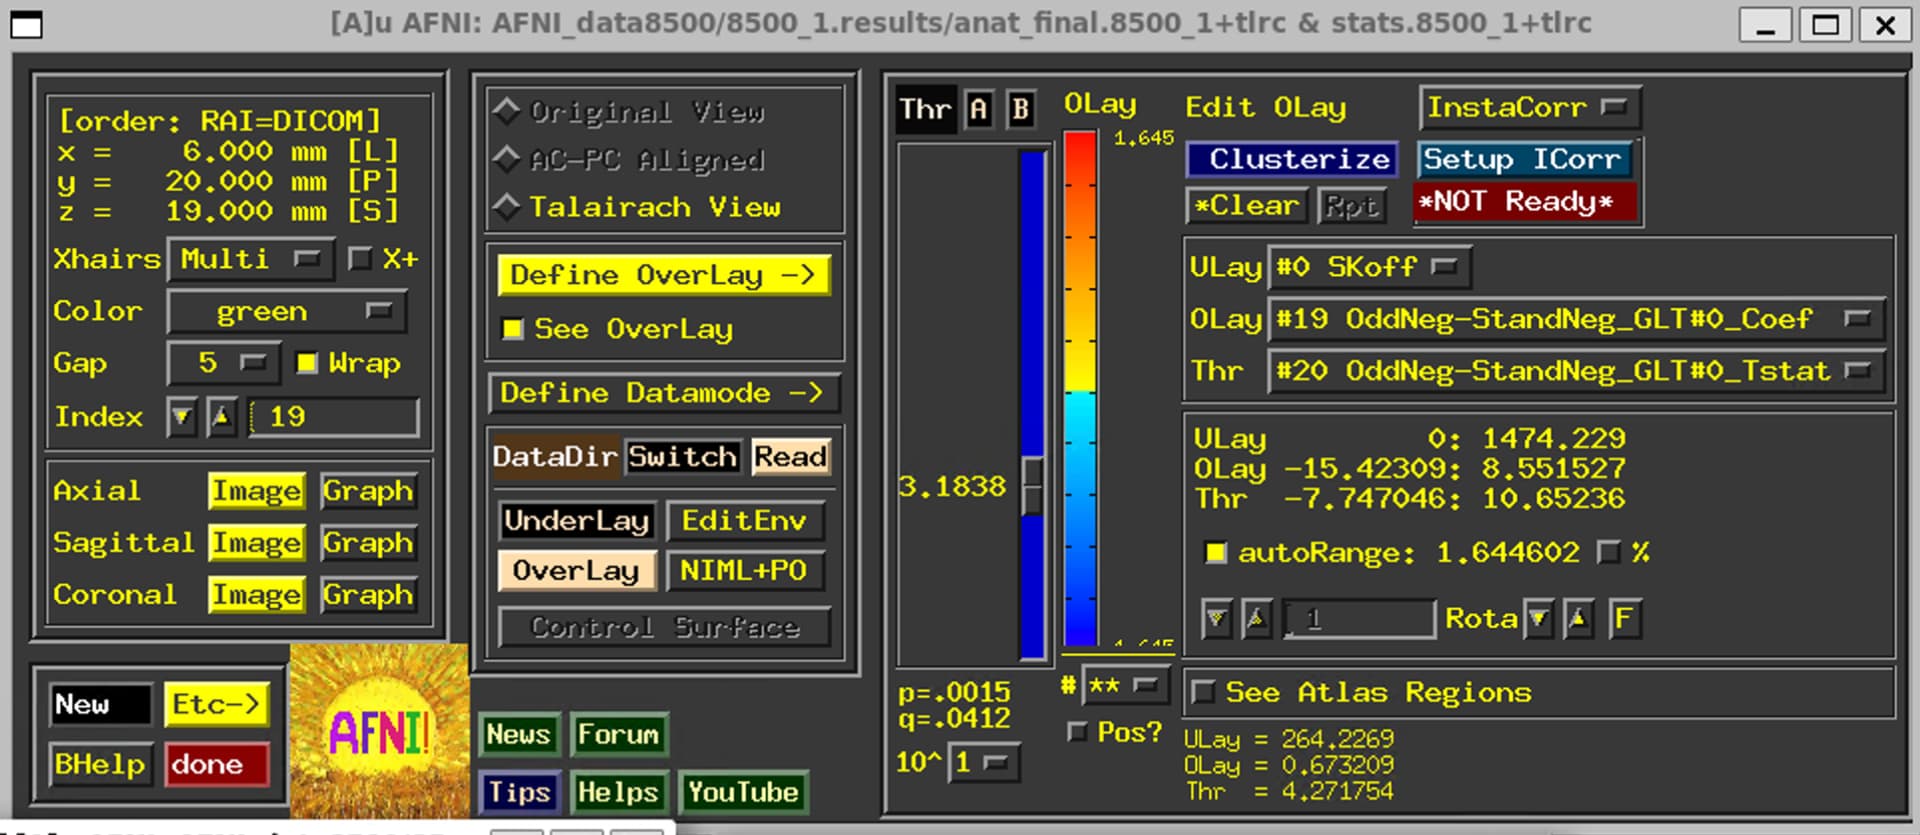Enable See Atlas Regions
1920x835 pixels.
[x=1204, y=692]
